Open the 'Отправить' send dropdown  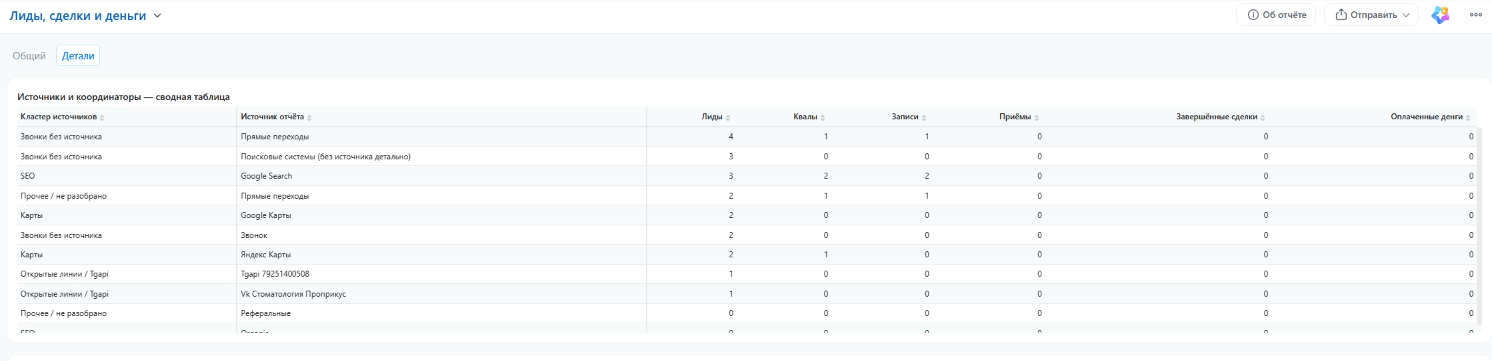tap(1371, 15)
